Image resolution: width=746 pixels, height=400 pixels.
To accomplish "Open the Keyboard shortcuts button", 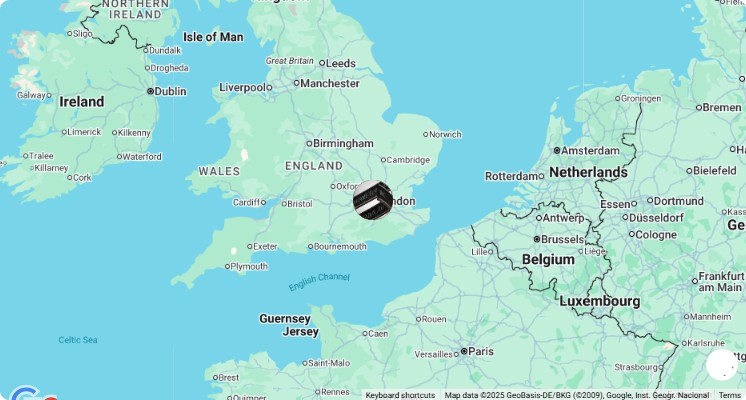I will (400, 395).
